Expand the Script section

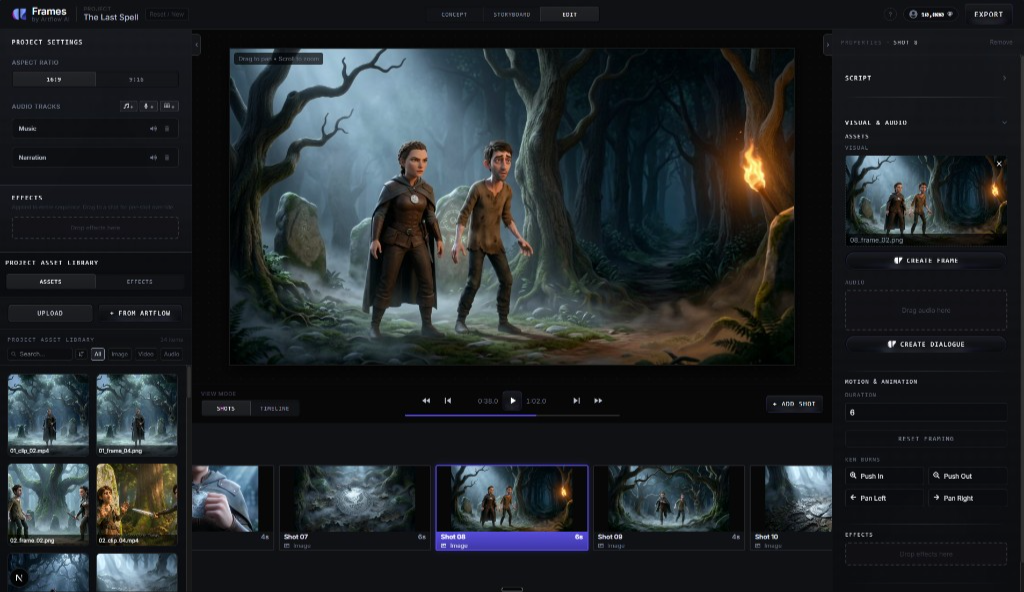925,78
